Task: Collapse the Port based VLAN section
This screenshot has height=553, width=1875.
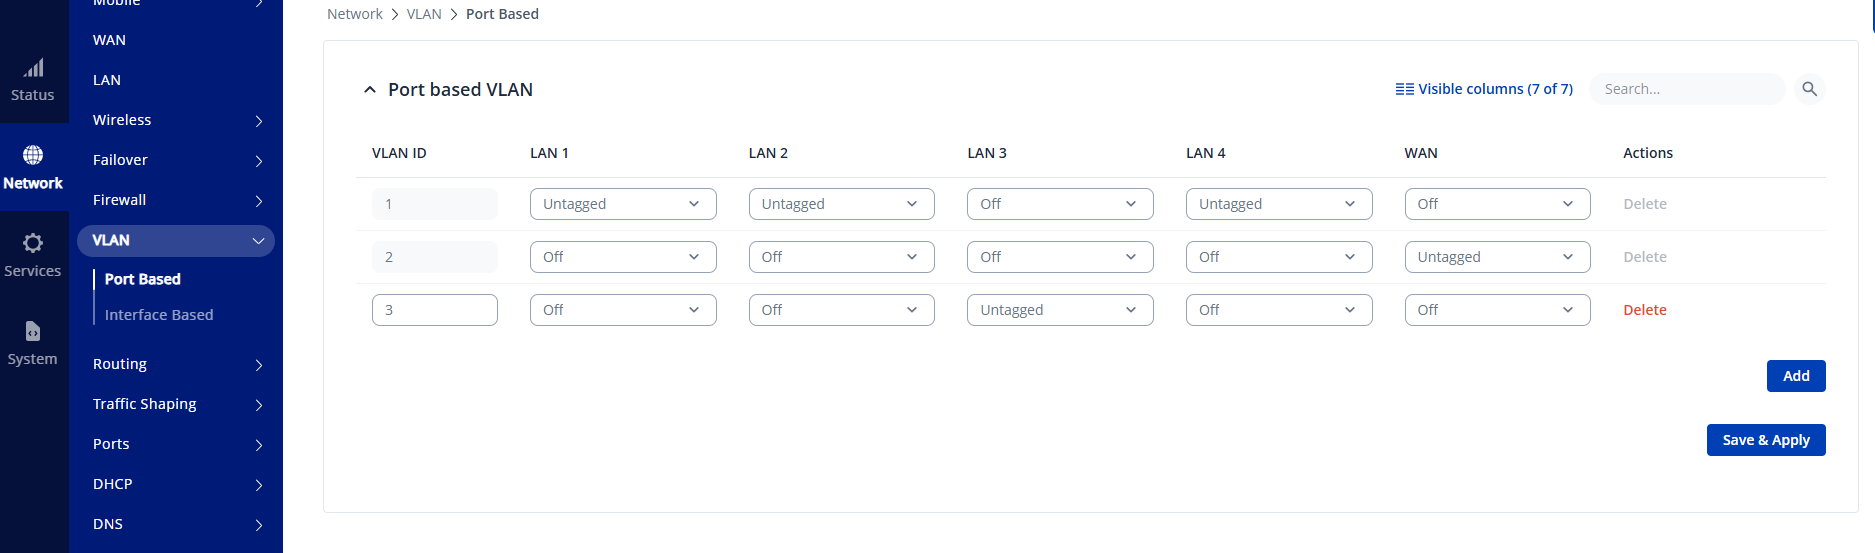Action: click(370, 90)
